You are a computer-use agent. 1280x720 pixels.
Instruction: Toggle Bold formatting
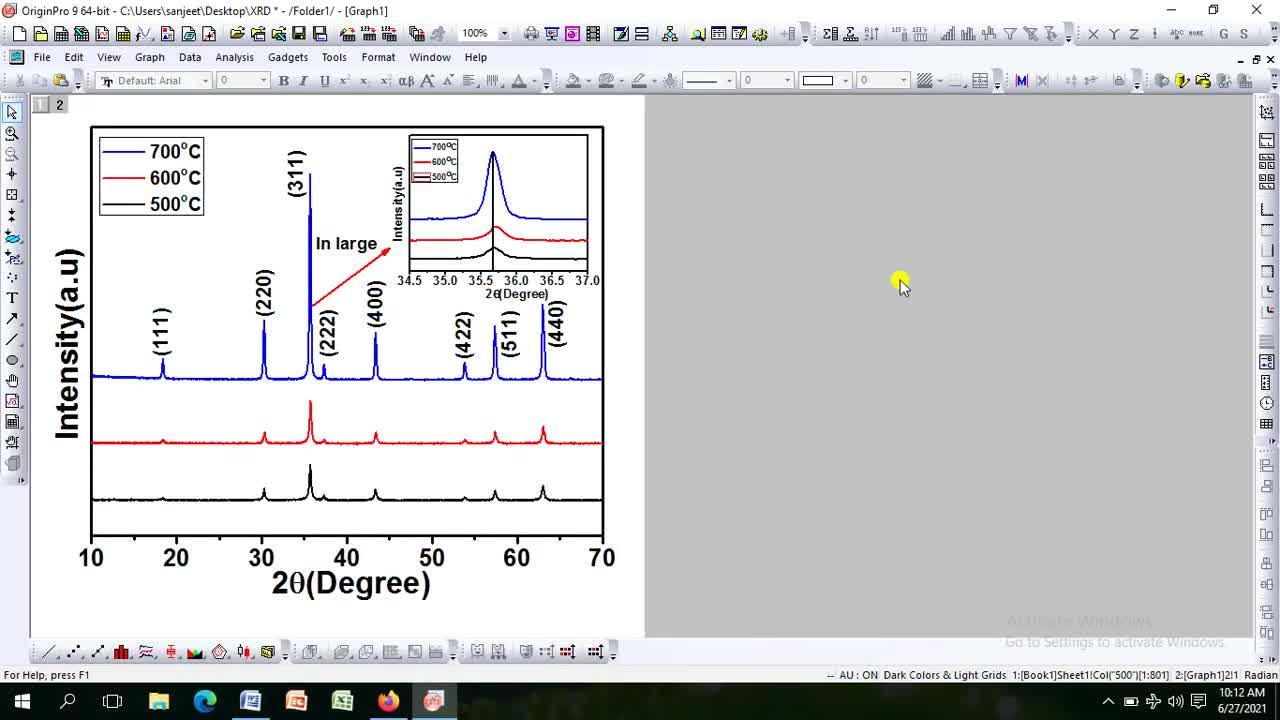[283, 80]
